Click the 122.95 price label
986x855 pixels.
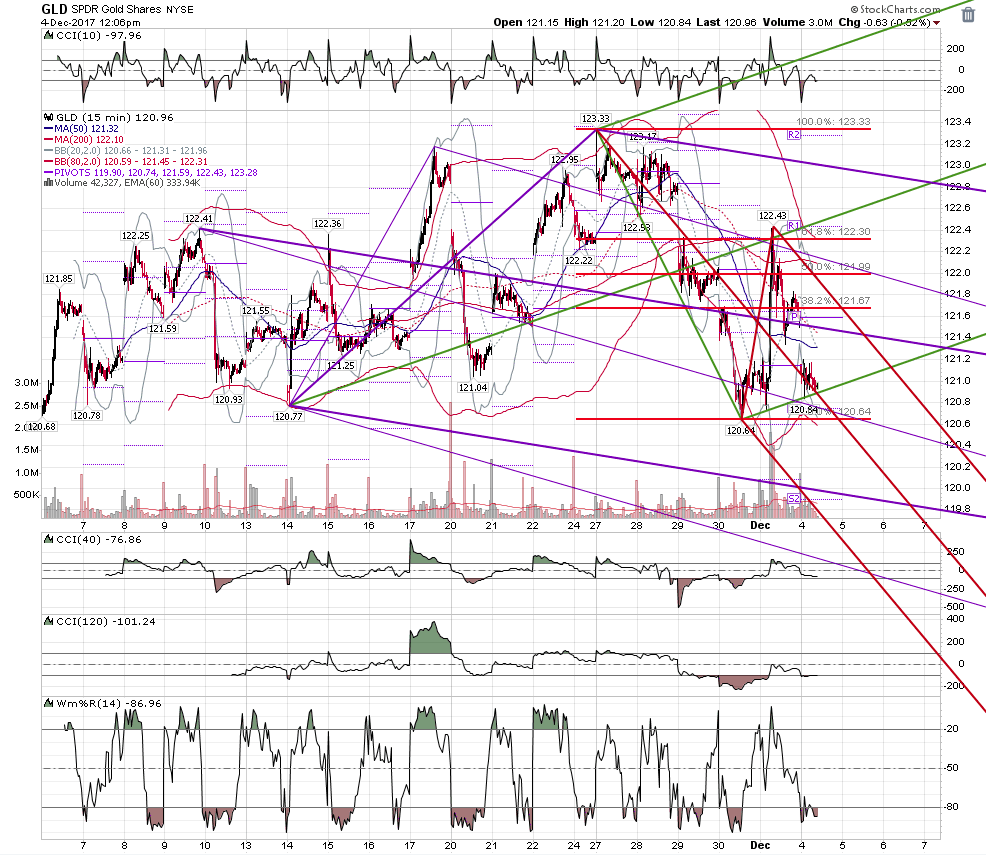pyautogui.click(x=564, y=160)
